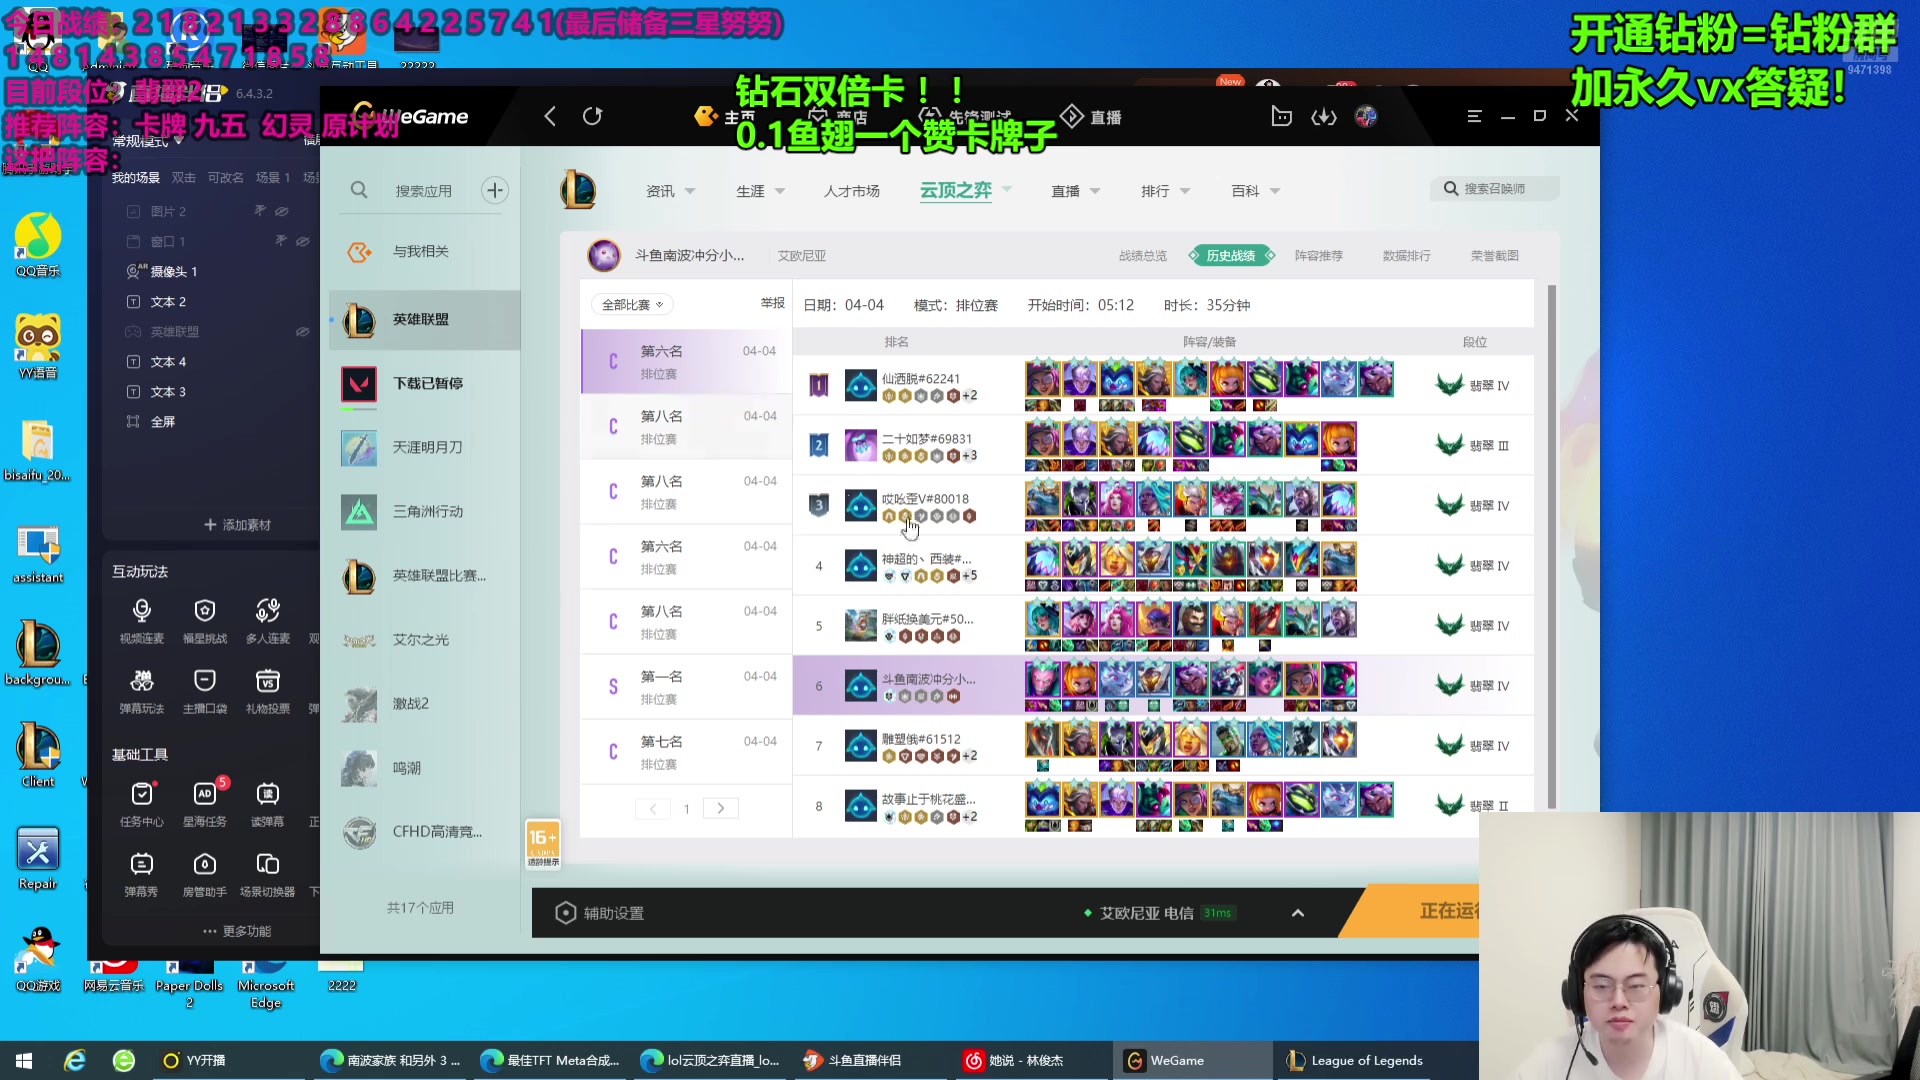Switch to 阵容推荐 tab
This screenshot has height=1080, width=1920.
tap(1319, 256)
